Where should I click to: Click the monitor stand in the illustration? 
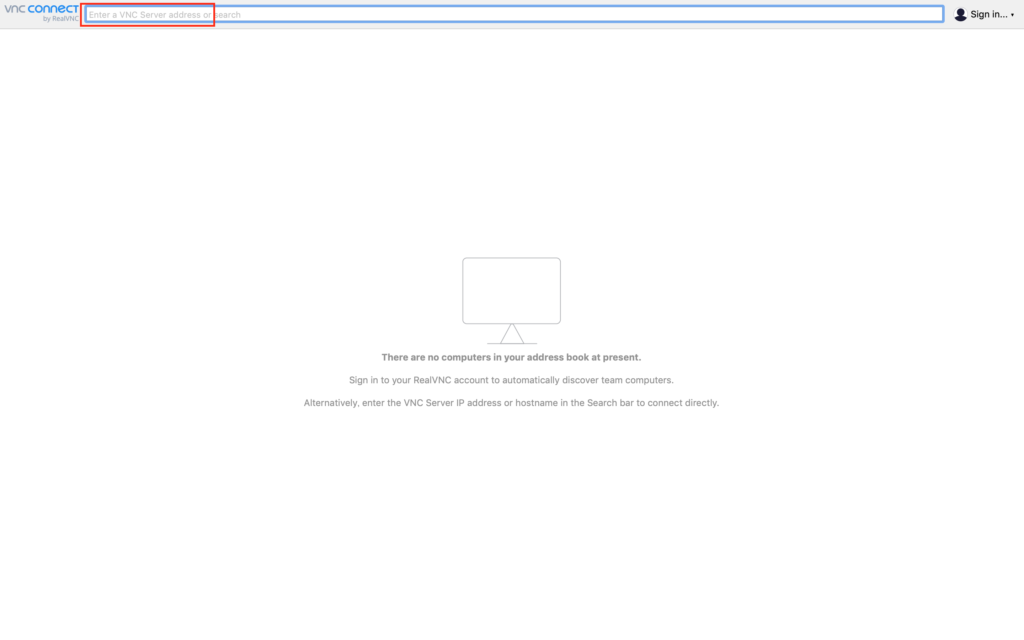coord(511,334)
